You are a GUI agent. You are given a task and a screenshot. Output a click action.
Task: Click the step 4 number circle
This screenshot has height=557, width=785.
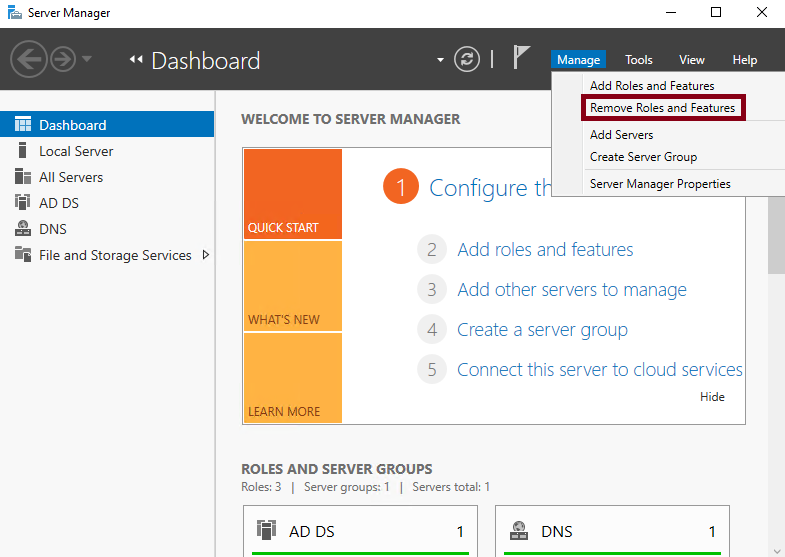point(432,329)
